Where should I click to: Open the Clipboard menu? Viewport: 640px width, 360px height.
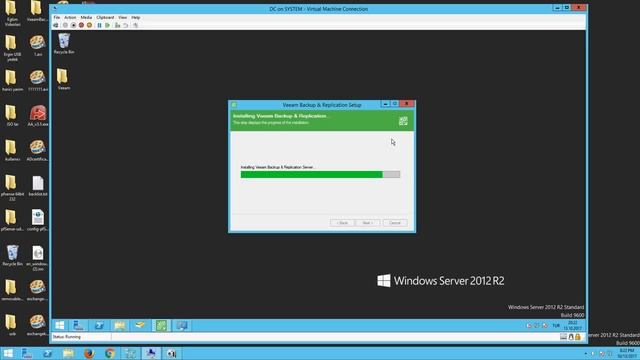tap(105, 18)
